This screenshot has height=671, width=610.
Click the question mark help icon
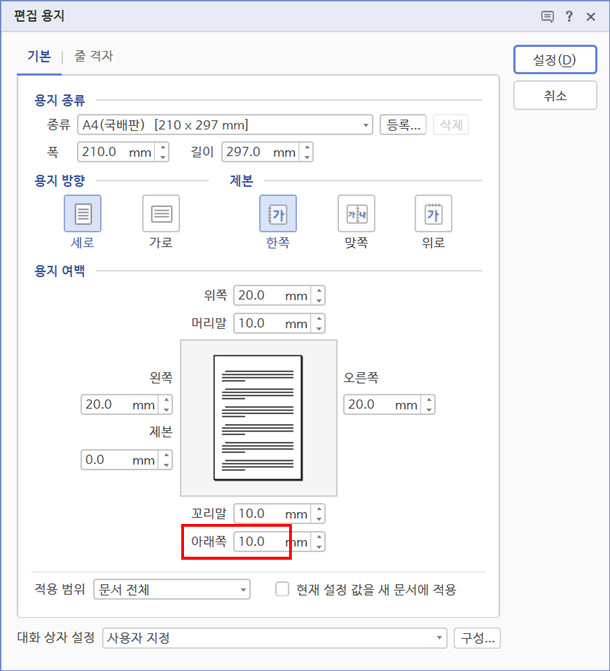569,17
